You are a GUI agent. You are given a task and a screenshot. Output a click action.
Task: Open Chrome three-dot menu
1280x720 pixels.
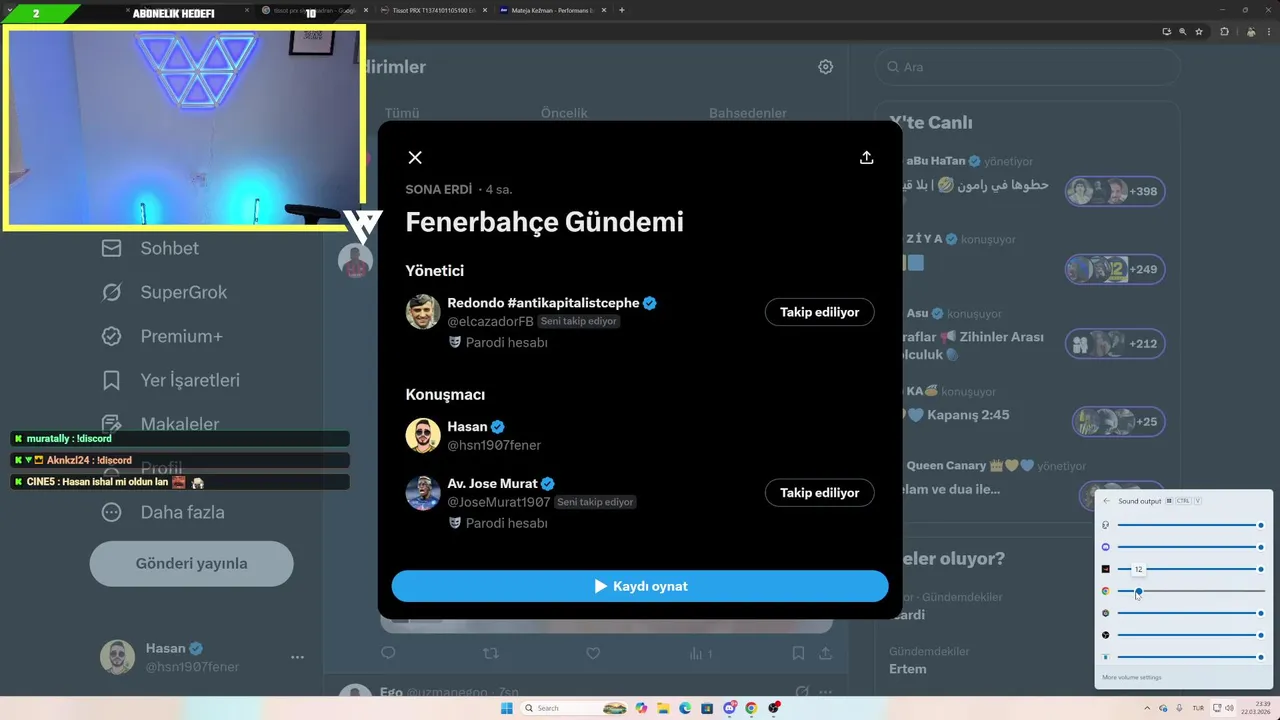[x=1267, y=31]
